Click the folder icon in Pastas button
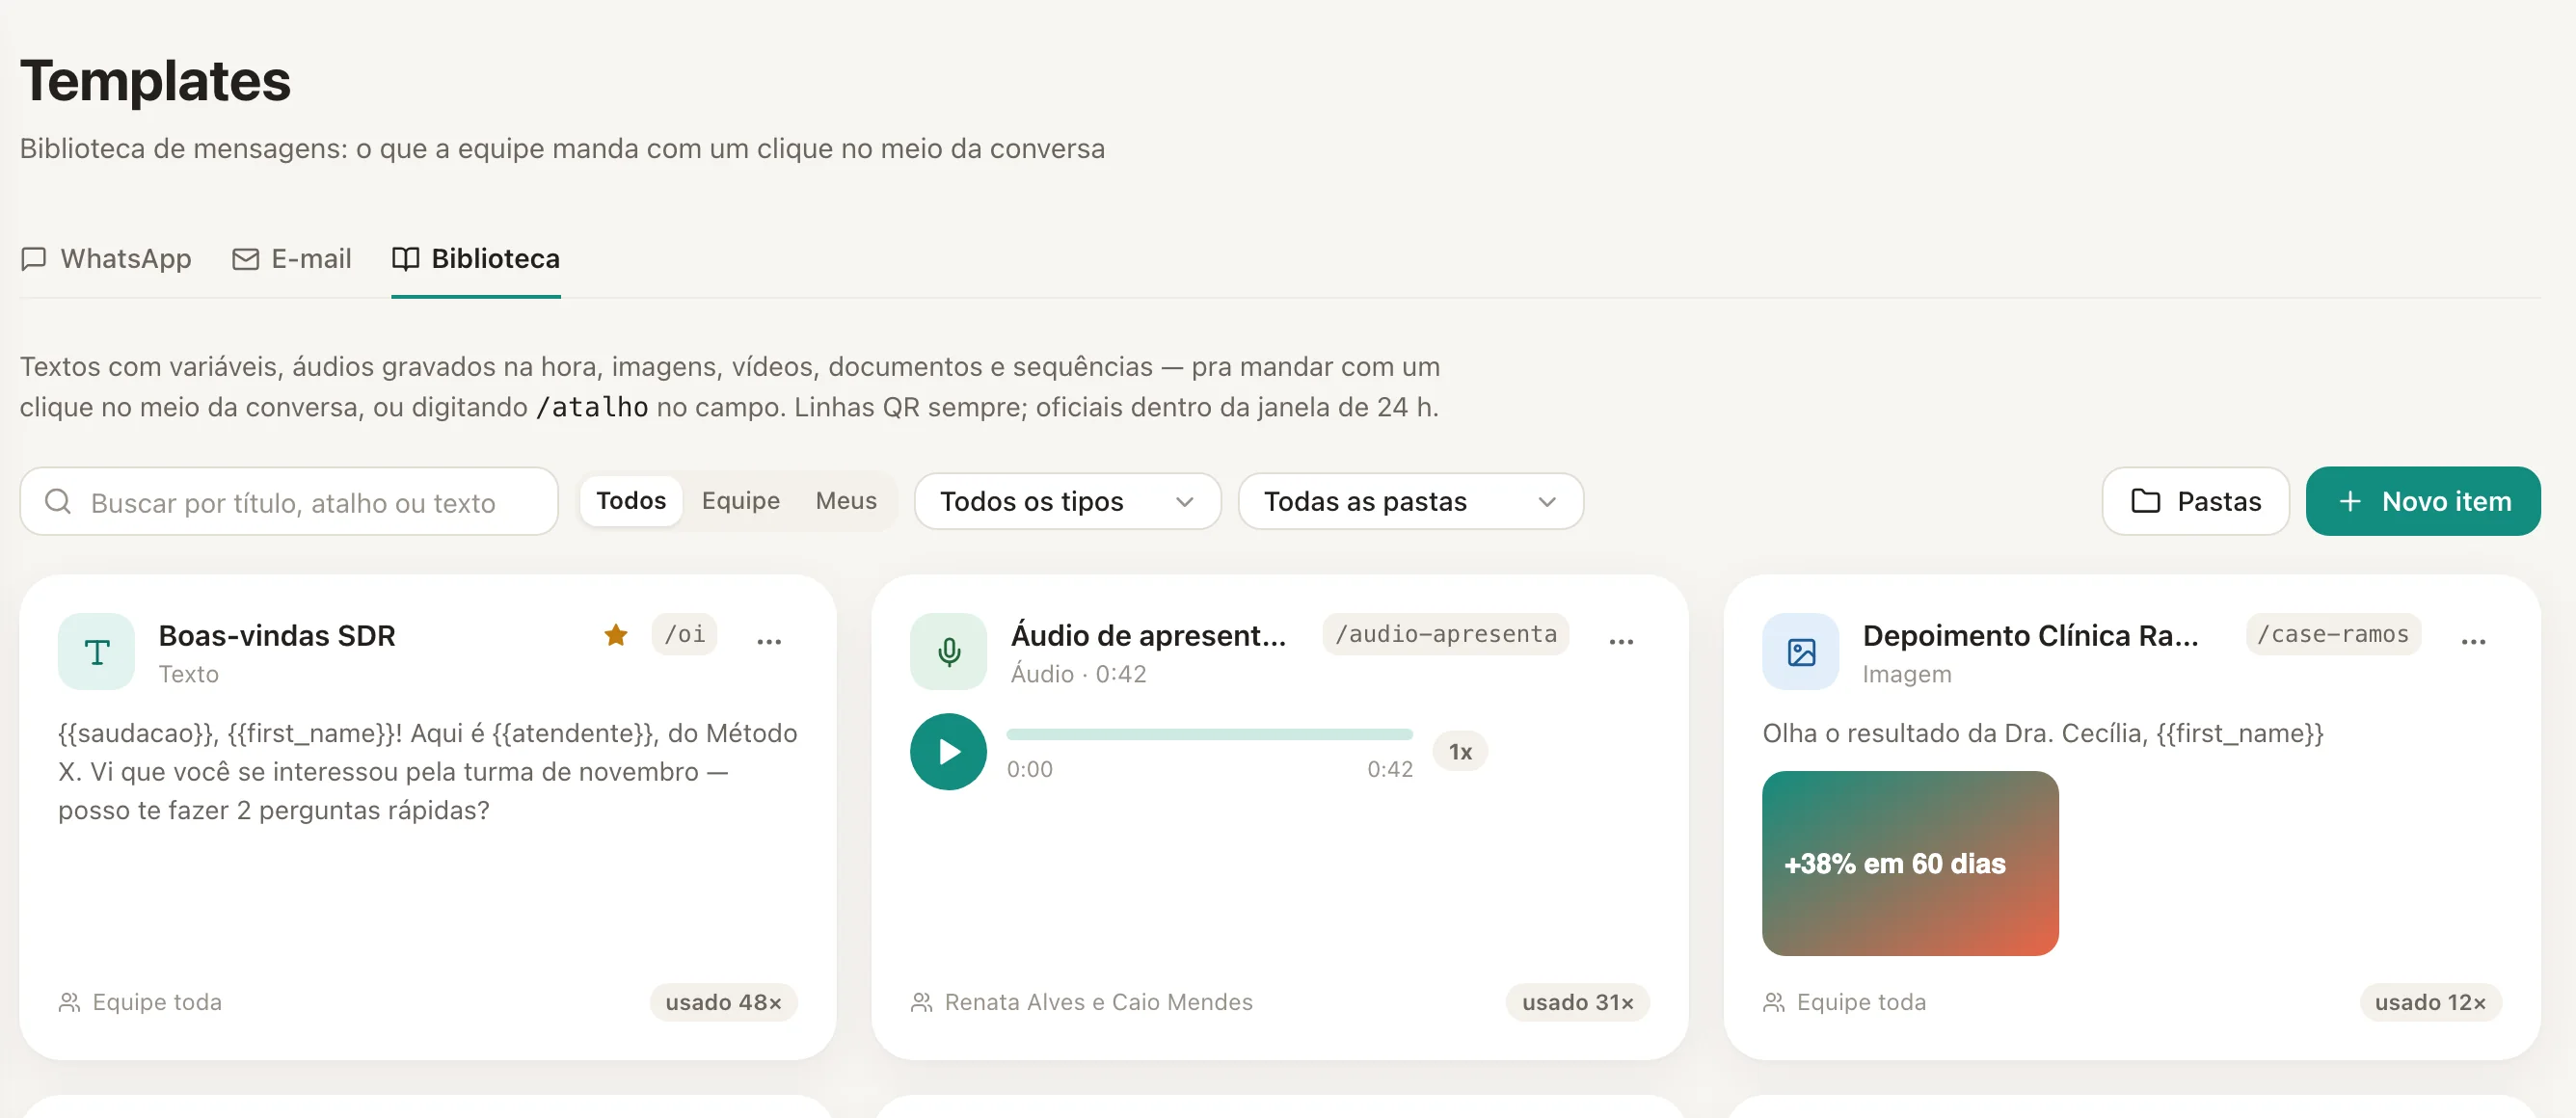 click(x=2145, y=501)
